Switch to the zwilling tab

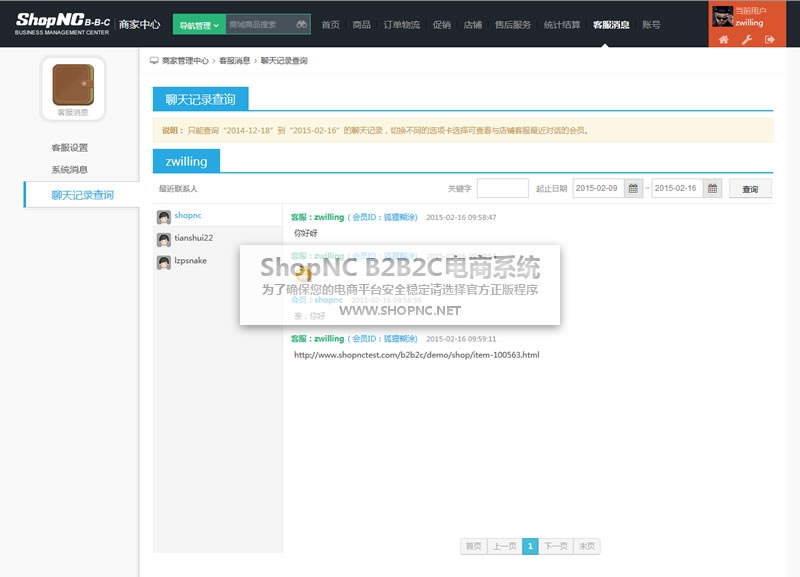[x=186, y=161]
